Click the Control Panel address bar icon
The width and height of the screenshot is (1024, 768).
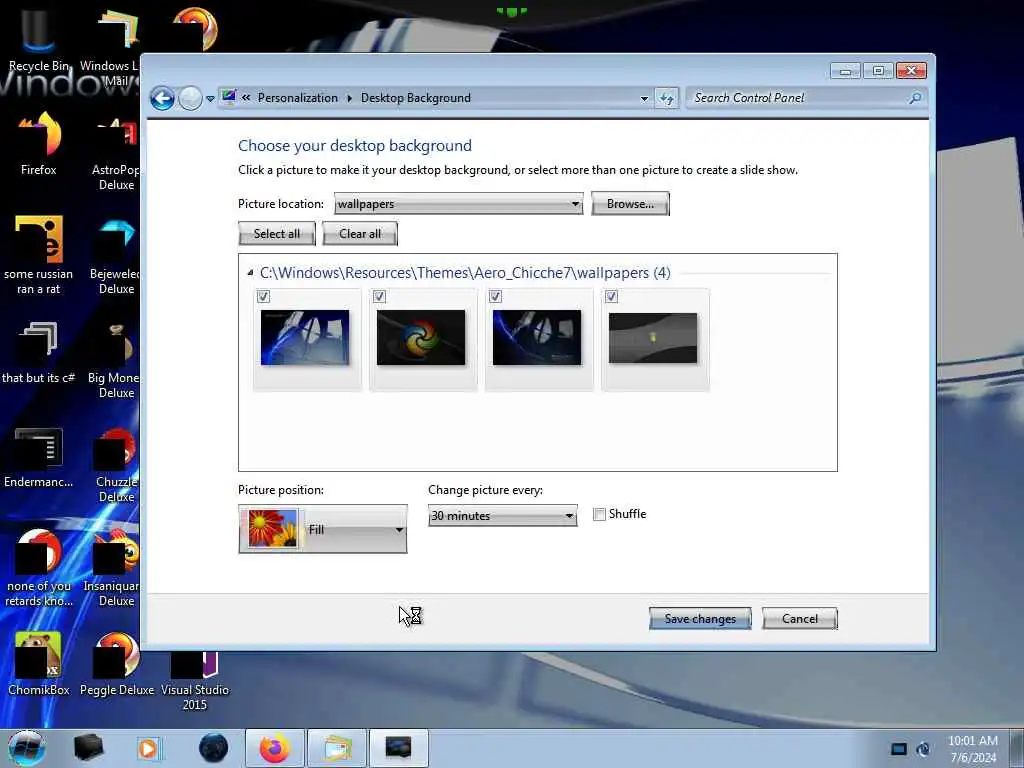pos(229,97)
